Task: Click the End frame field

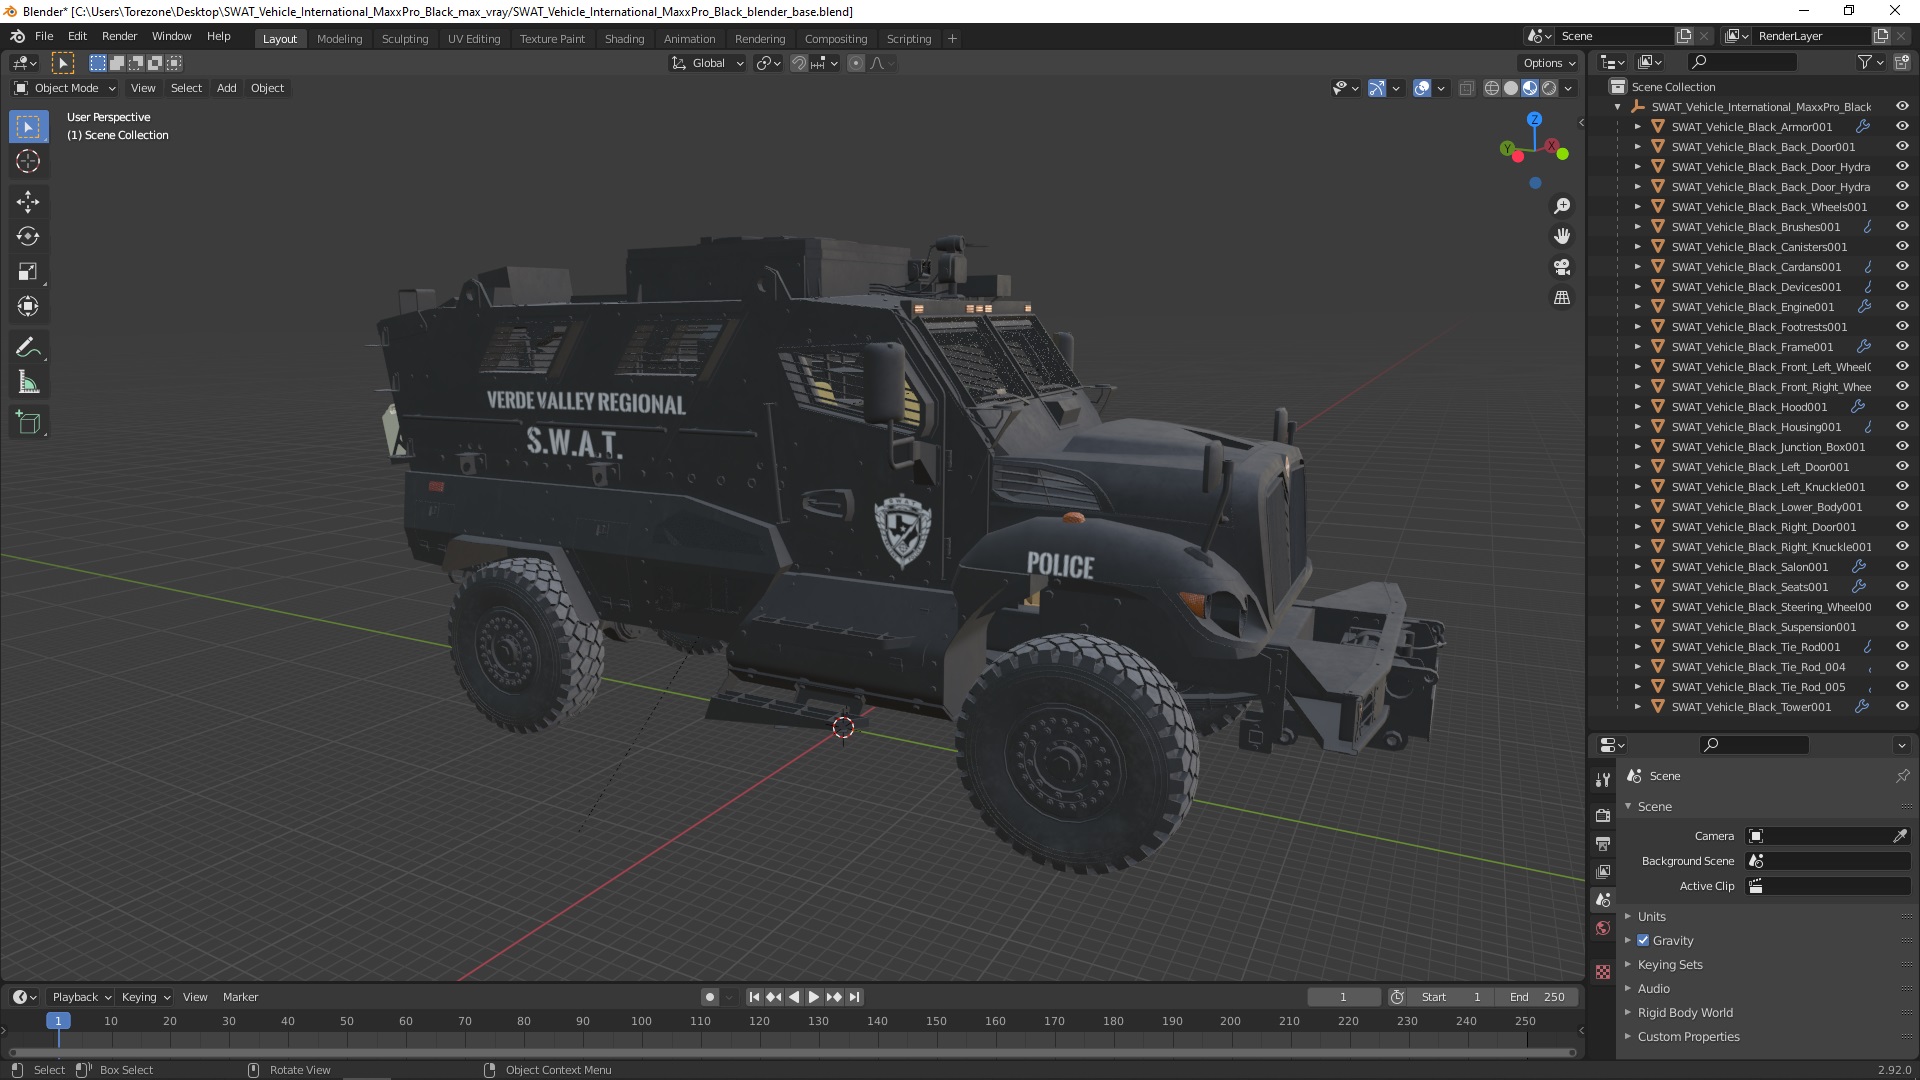Action: point(1537,997)
